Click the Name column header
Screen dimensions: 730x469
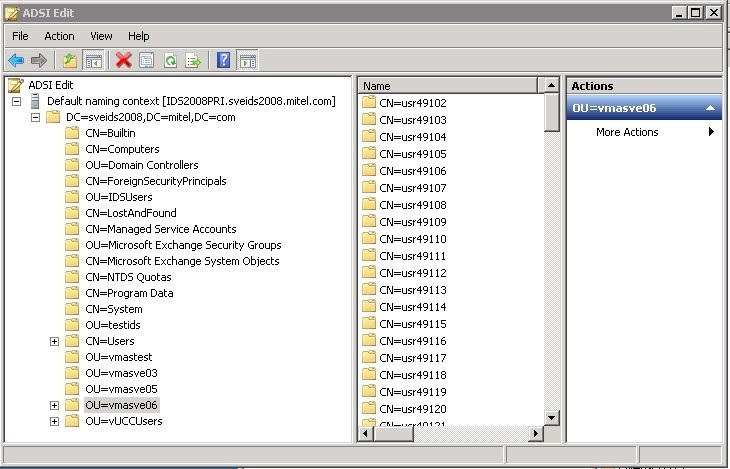coord(448,86)
